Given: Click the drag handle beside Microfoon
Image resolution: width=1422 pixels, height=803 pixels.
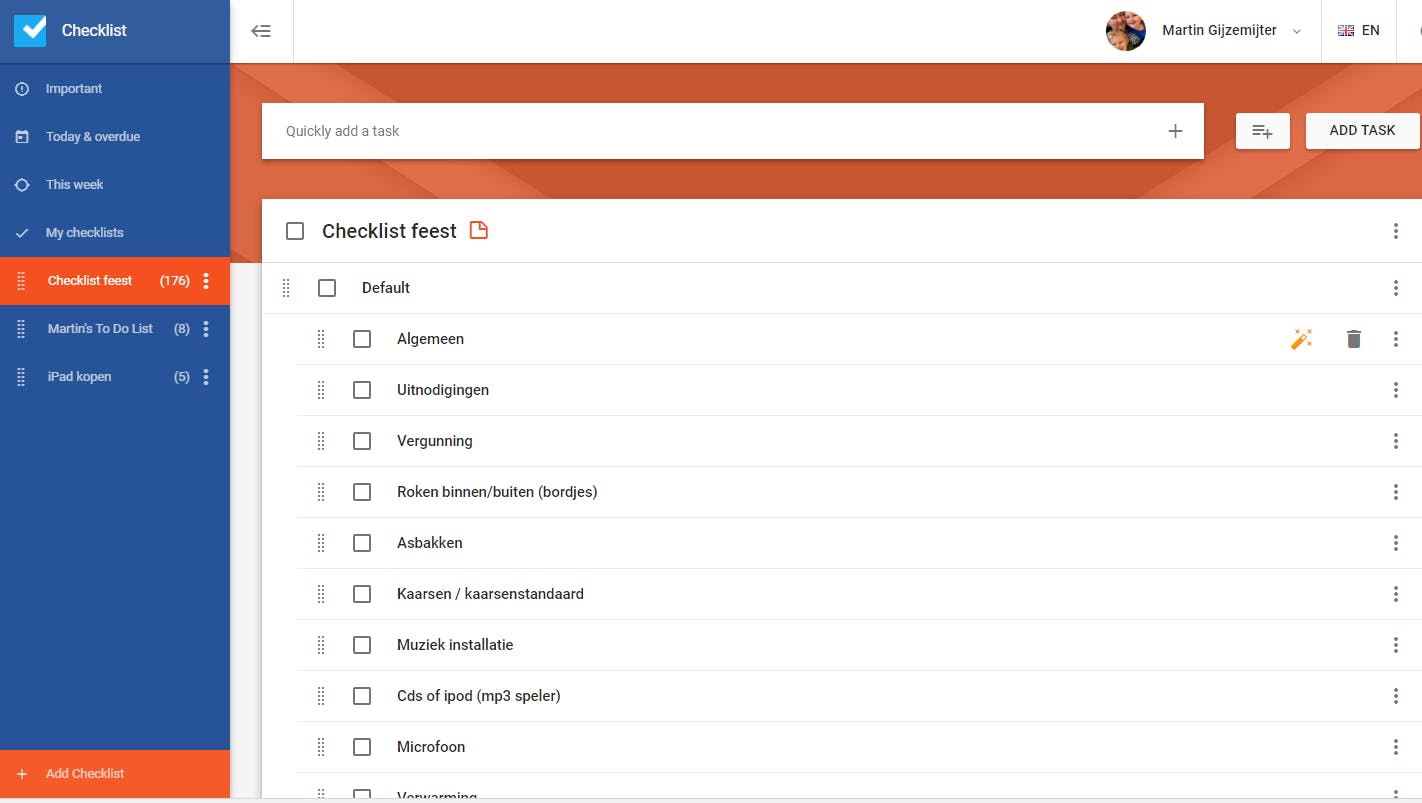Looking at the screenshot, I should tap(321, 747).
